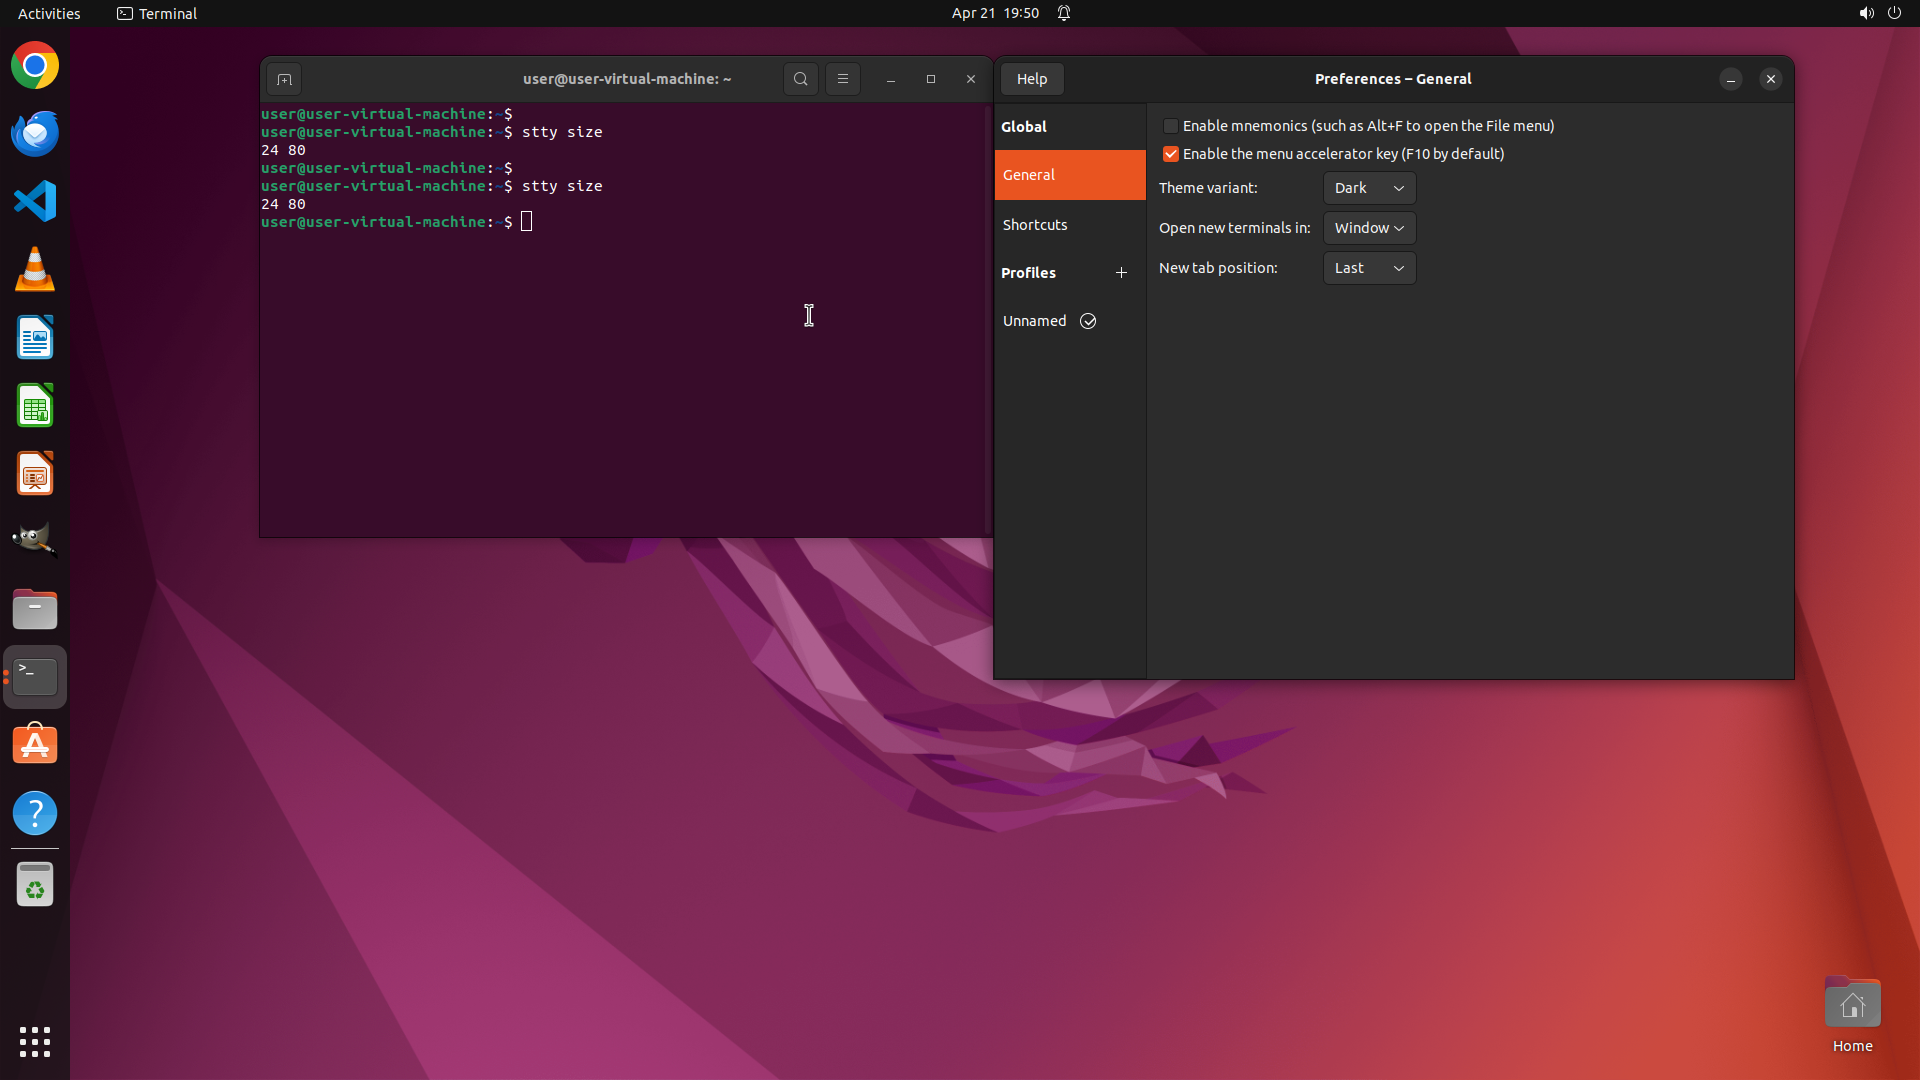Open the terminal search icon
Viewport: 1920px width, 1080px height.
800,79
